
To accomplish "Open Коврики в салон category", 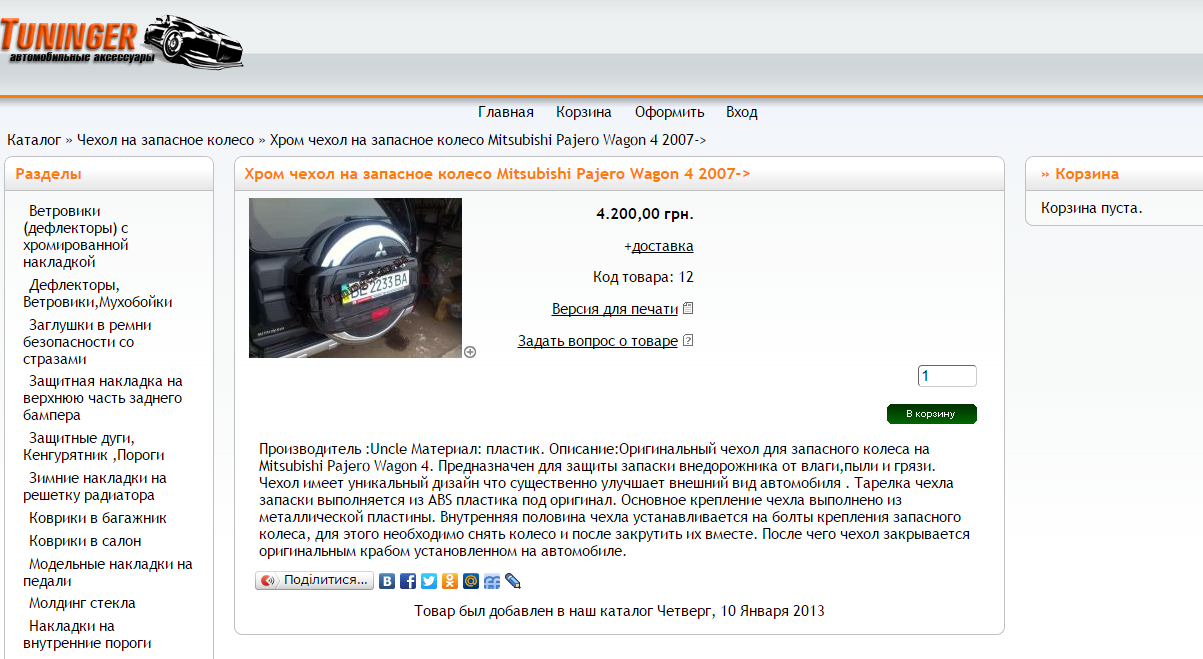I will coord(85,541).
